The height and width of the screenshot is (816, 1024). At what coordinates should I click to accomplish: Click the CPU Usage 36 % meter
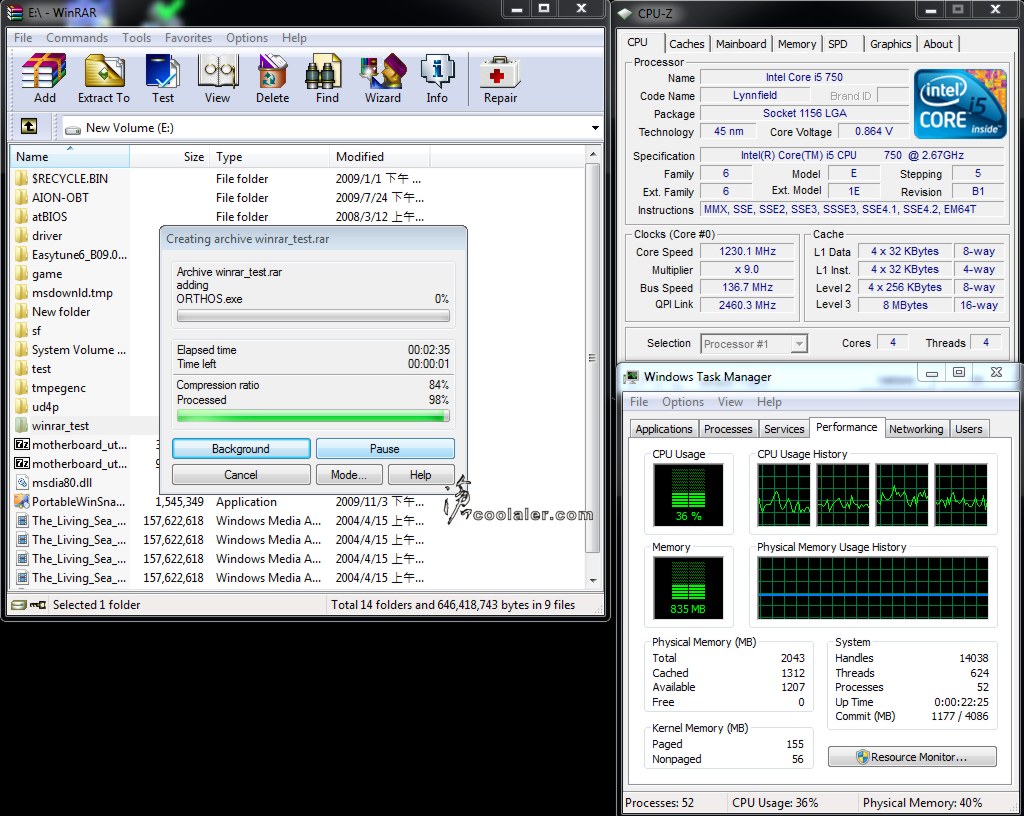pos(688,495)
